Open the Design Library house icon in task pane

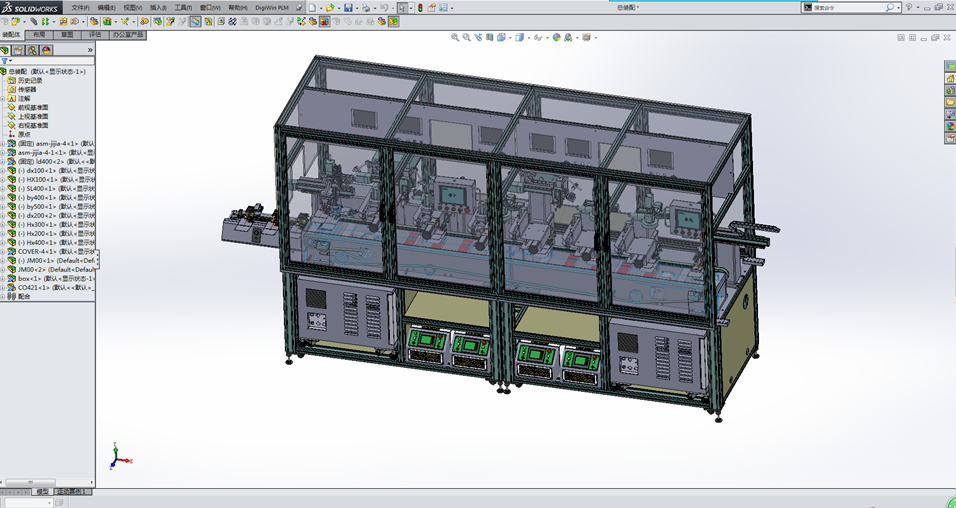click(951, 78)
